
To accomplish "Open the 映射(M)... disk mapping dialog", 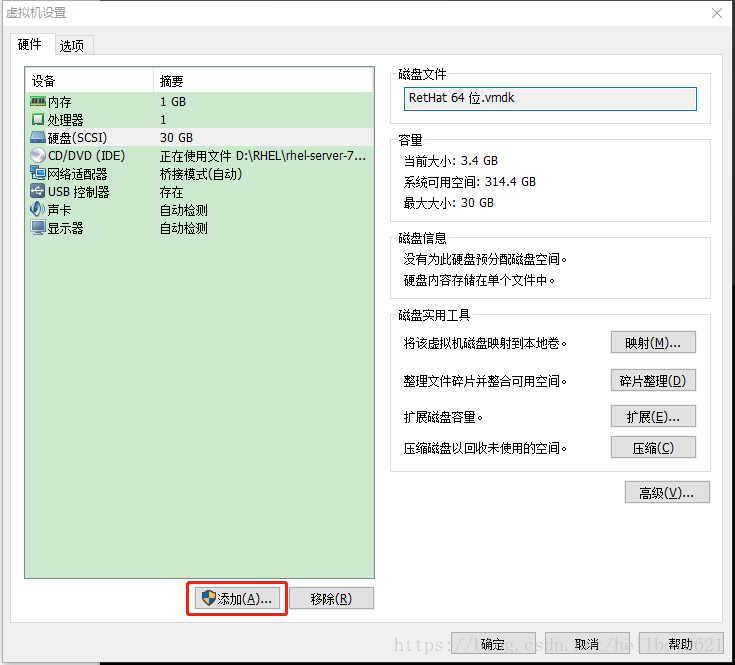I will coord(653,343).
